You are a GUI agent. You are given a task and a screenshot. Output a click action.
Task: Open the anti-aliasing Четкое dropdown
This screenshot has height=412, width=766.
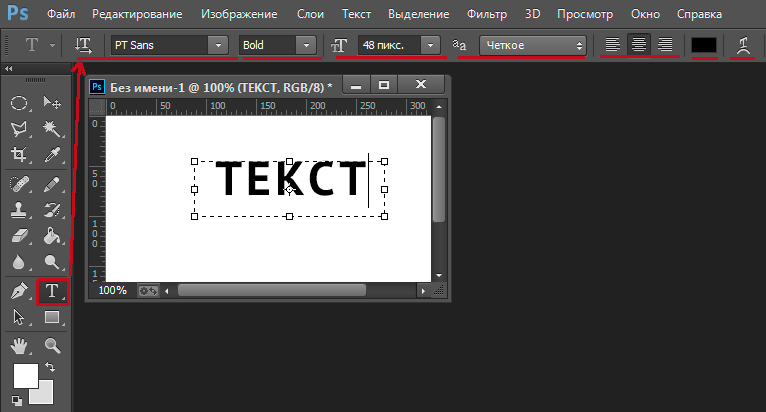point(532,46)
